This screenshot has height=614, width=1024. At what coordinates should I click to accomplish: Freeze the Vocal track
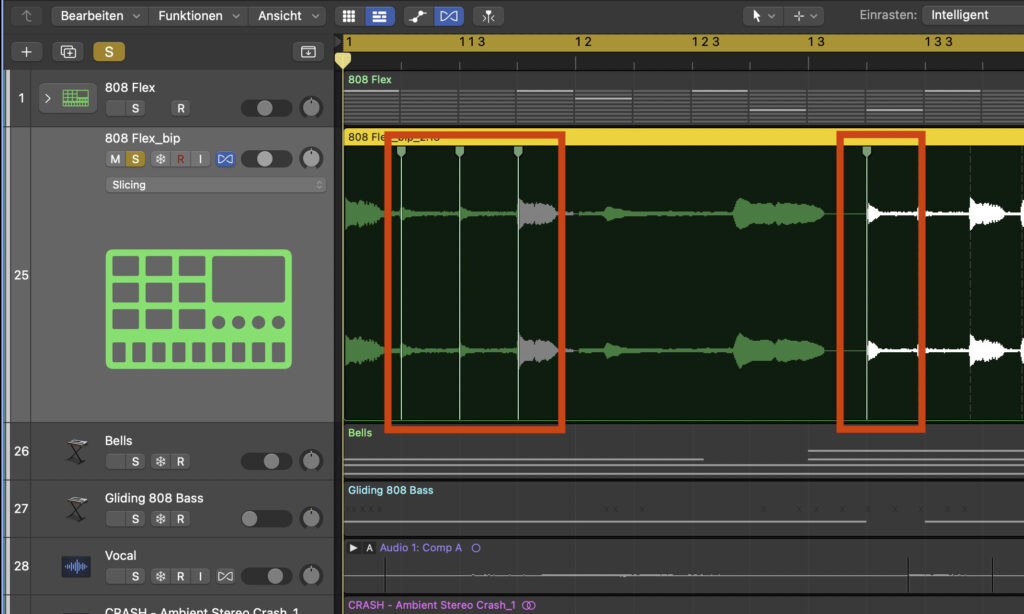click(161, 576)
